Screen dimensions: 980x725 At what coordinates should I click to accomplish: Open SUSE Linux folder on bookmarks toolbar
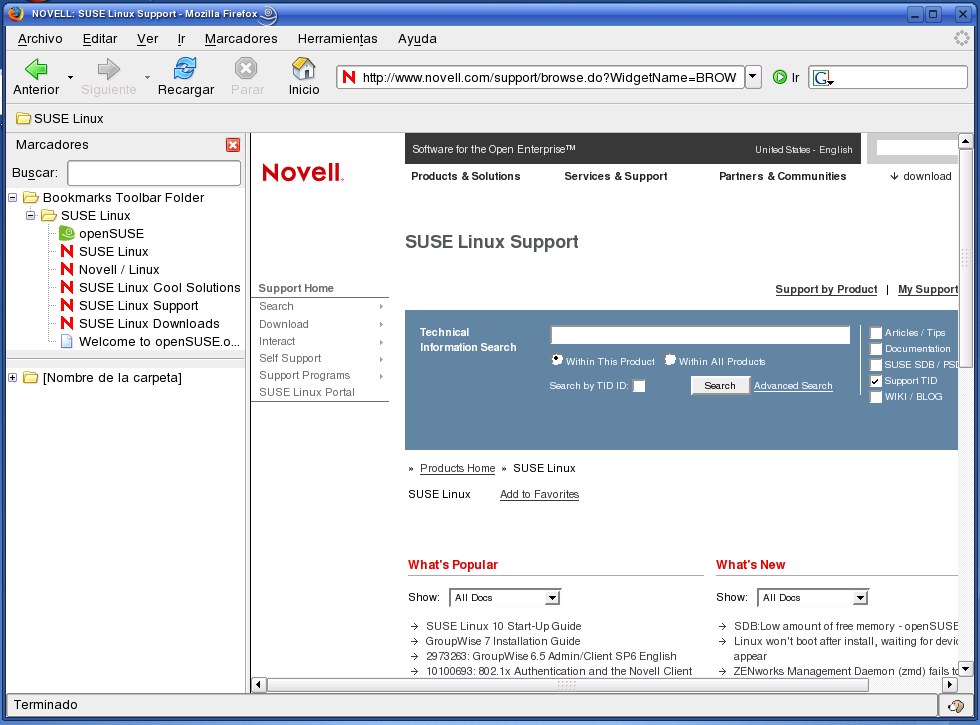click(x=60, y=119)
